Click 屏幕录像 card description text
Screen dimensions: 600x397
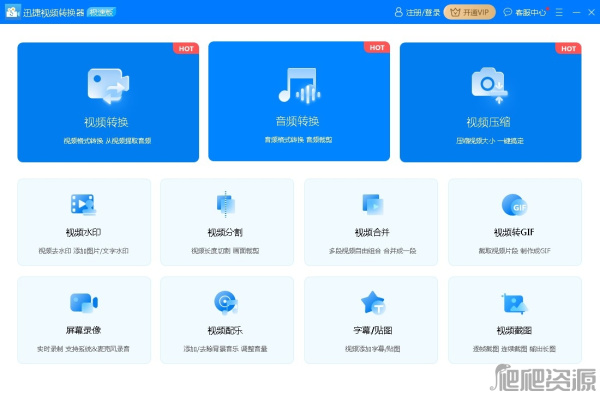point(83,349)
